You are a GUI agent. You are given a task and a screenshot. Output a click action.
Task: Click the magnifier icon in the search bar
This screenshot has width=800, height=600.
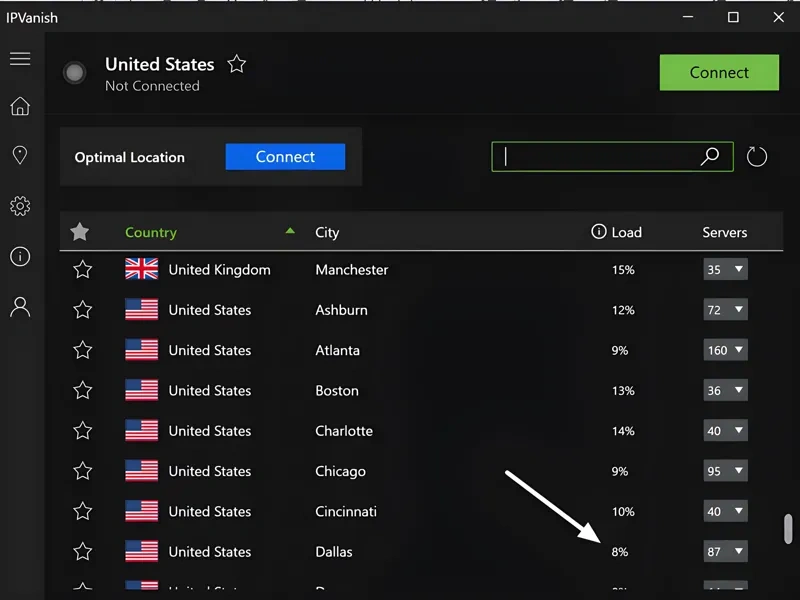pyautogui.click(x=710, y=157)
